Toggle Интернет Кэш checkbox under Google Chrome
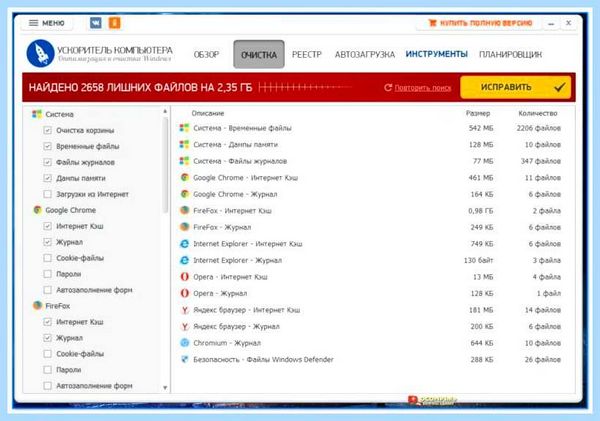600x421 pixels. [47, 226]
